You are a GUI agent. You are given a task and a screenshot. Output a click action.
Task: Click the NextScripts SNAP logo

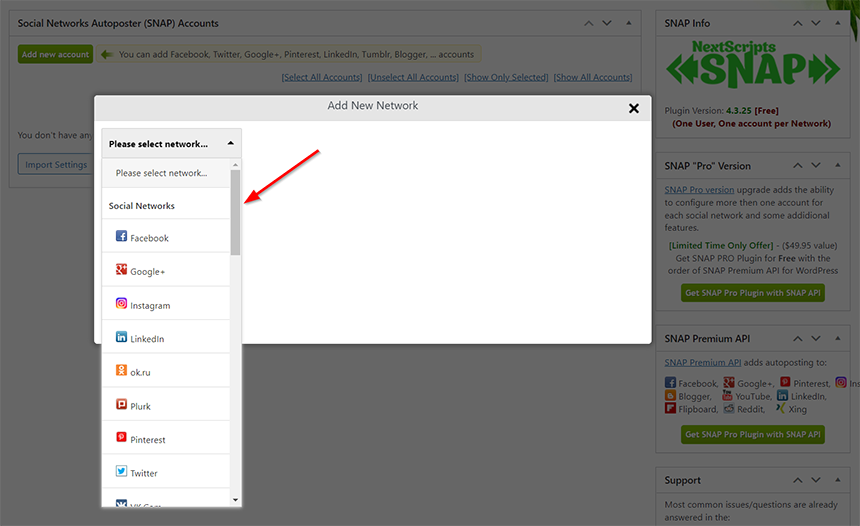click(x=752, y=64)
